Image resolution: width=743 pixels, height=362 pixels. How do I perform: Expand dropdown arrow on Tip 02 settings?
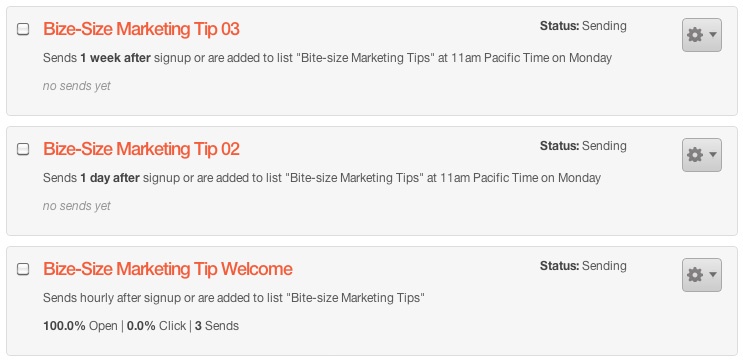tap(713, 154)
